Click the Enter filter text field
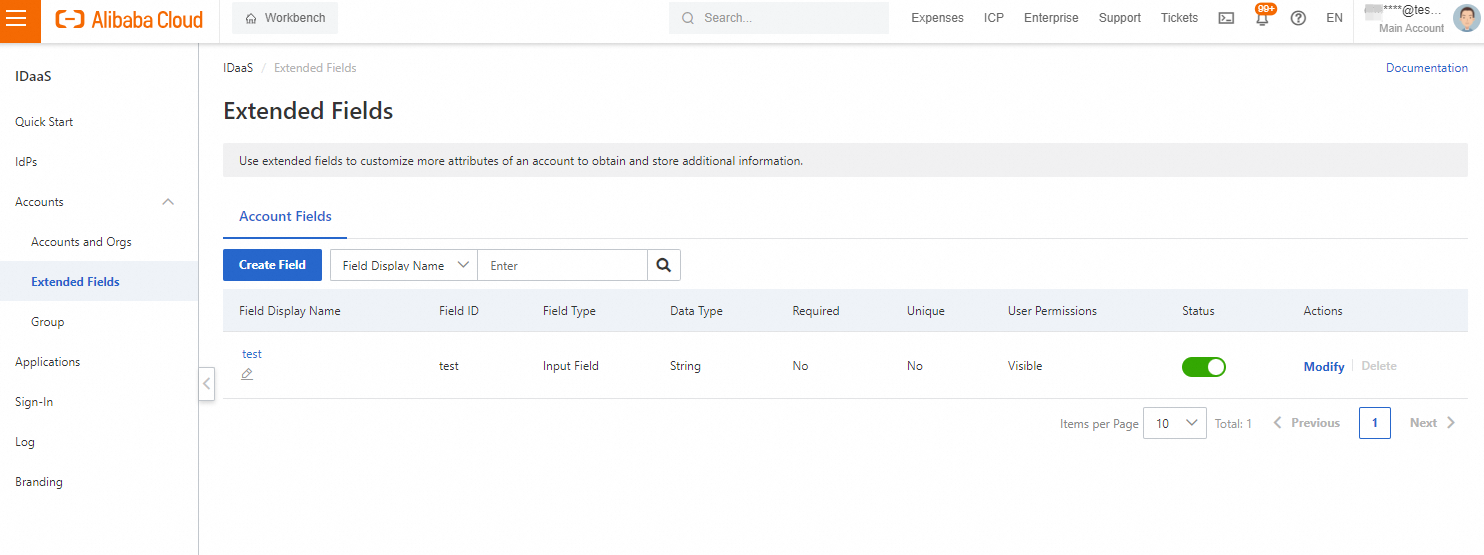 pyautogui.click(x=563, y=265)
